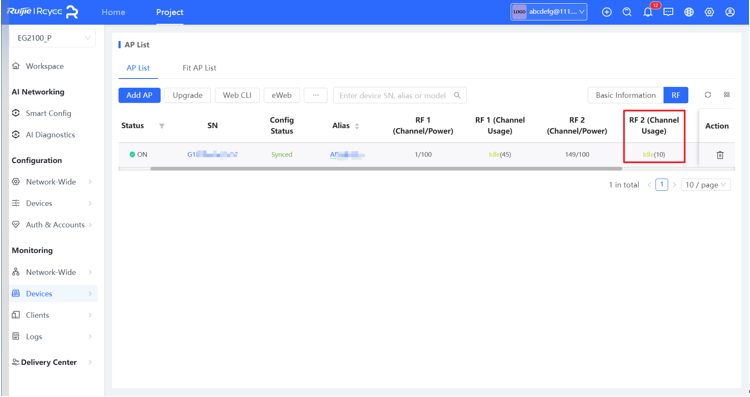
Task: Delete the AP using trash icon
Action: coord(720,154)
